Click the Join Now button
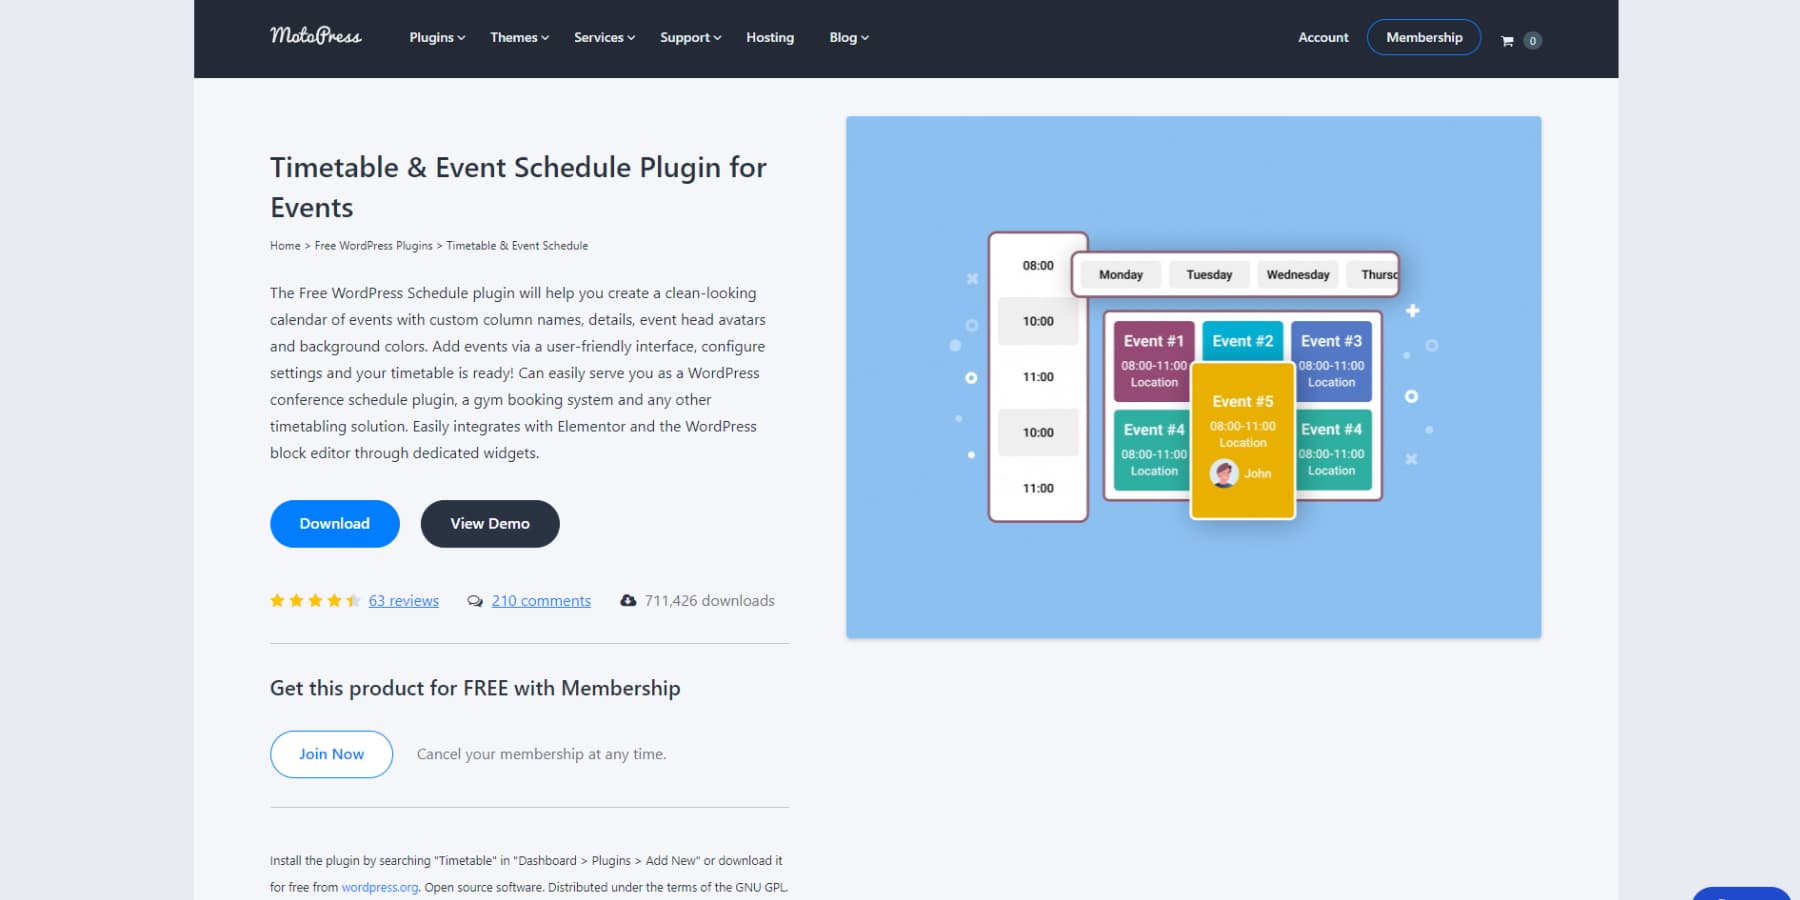 tap(331, 753)
